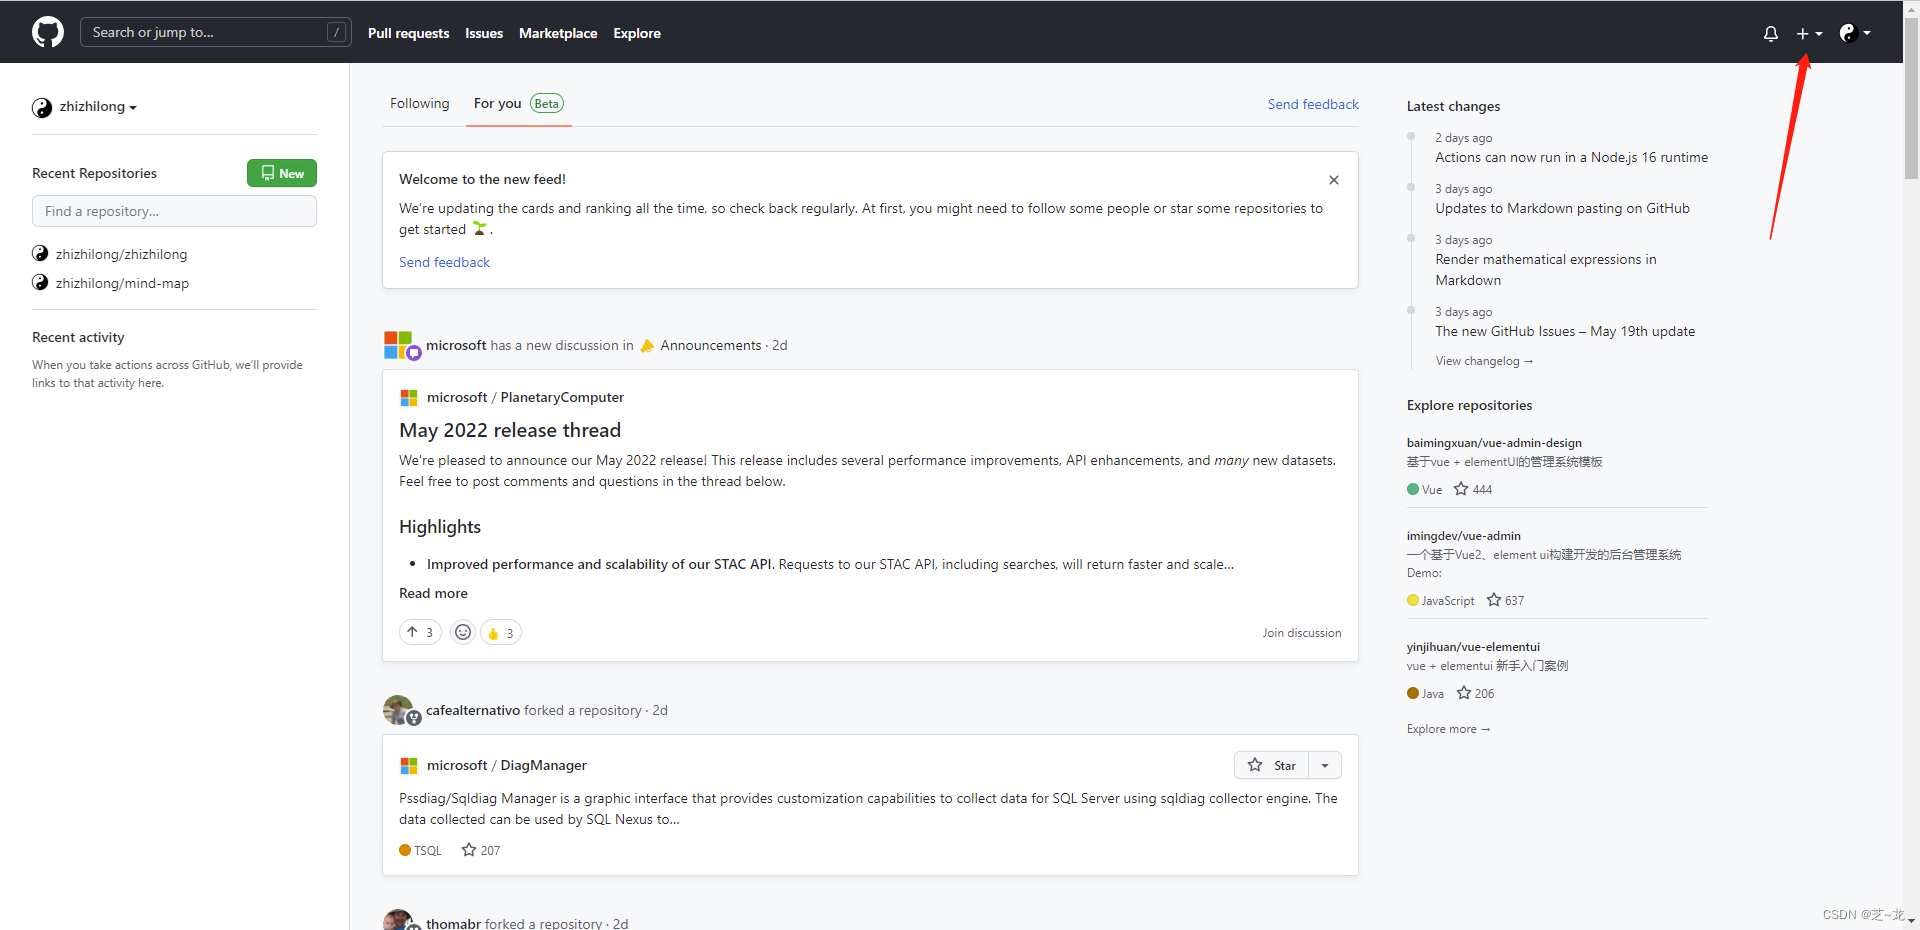The image size is (1920, 930).
Task: Upvote the May 2022 release thread
Action: point(421,632)
